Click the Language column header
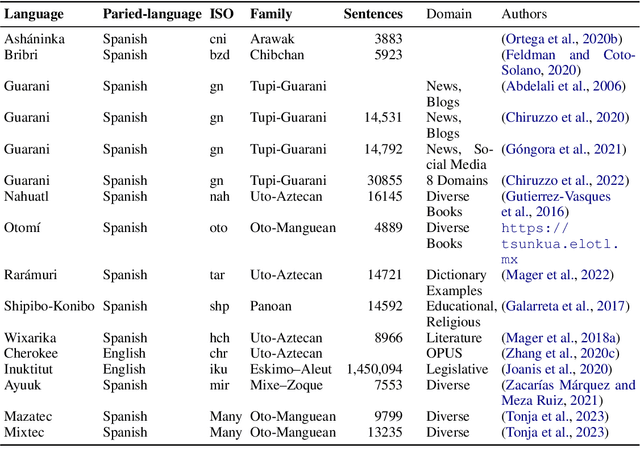The image size is (640, 464). [33, 16]
